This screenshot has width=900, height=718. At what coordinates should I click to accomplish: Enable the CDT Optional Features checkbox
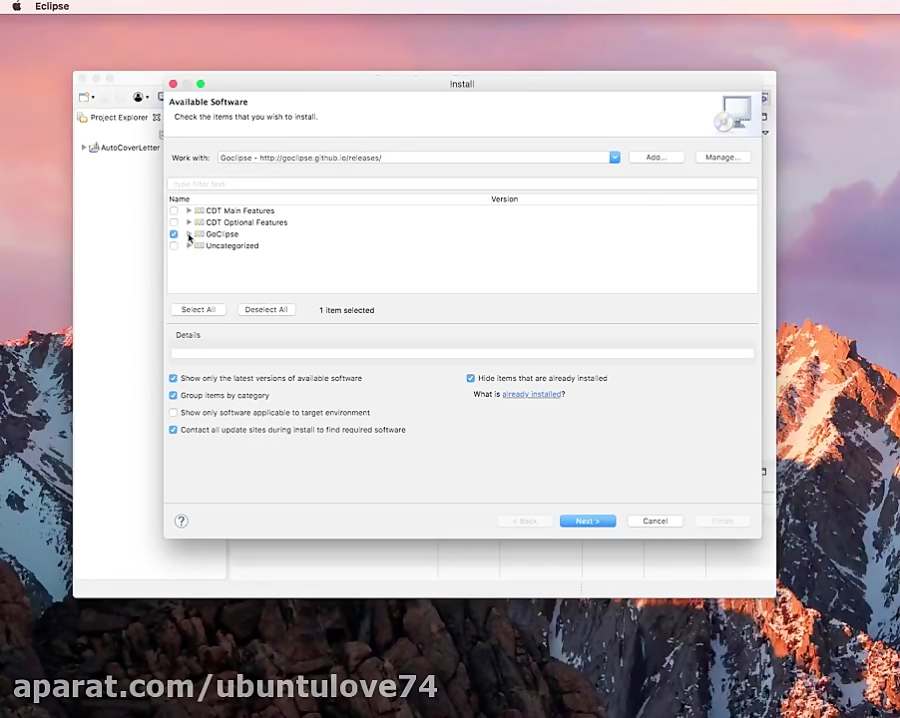pyautogui.click(x=174, y=222)
